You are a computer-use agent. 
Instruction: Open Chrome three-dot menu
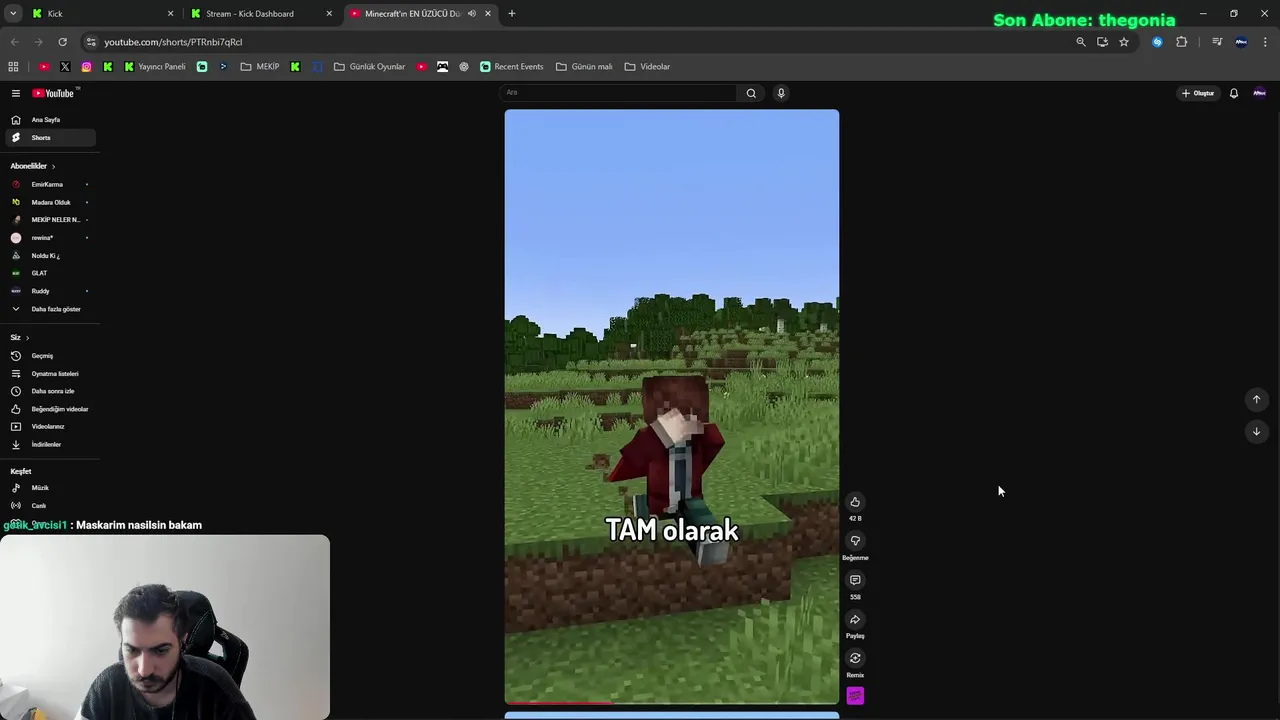click(1265, 42)
